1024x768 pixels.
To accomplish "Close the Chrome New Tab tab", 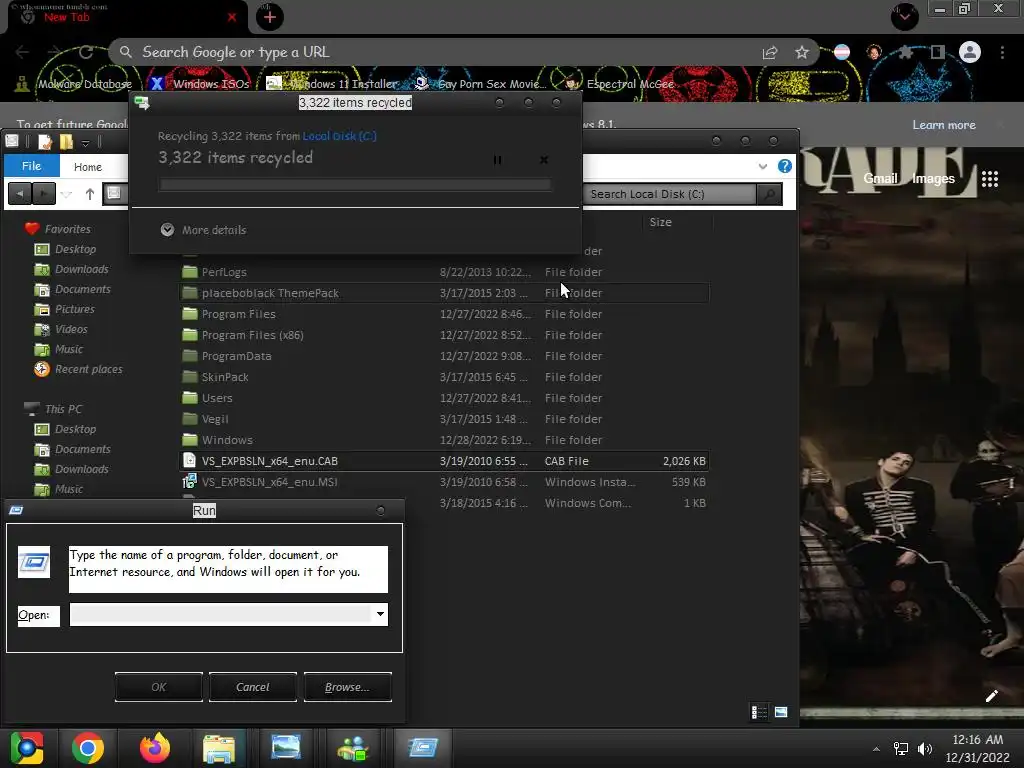I will pyautogui.click(x=232, y=18).
